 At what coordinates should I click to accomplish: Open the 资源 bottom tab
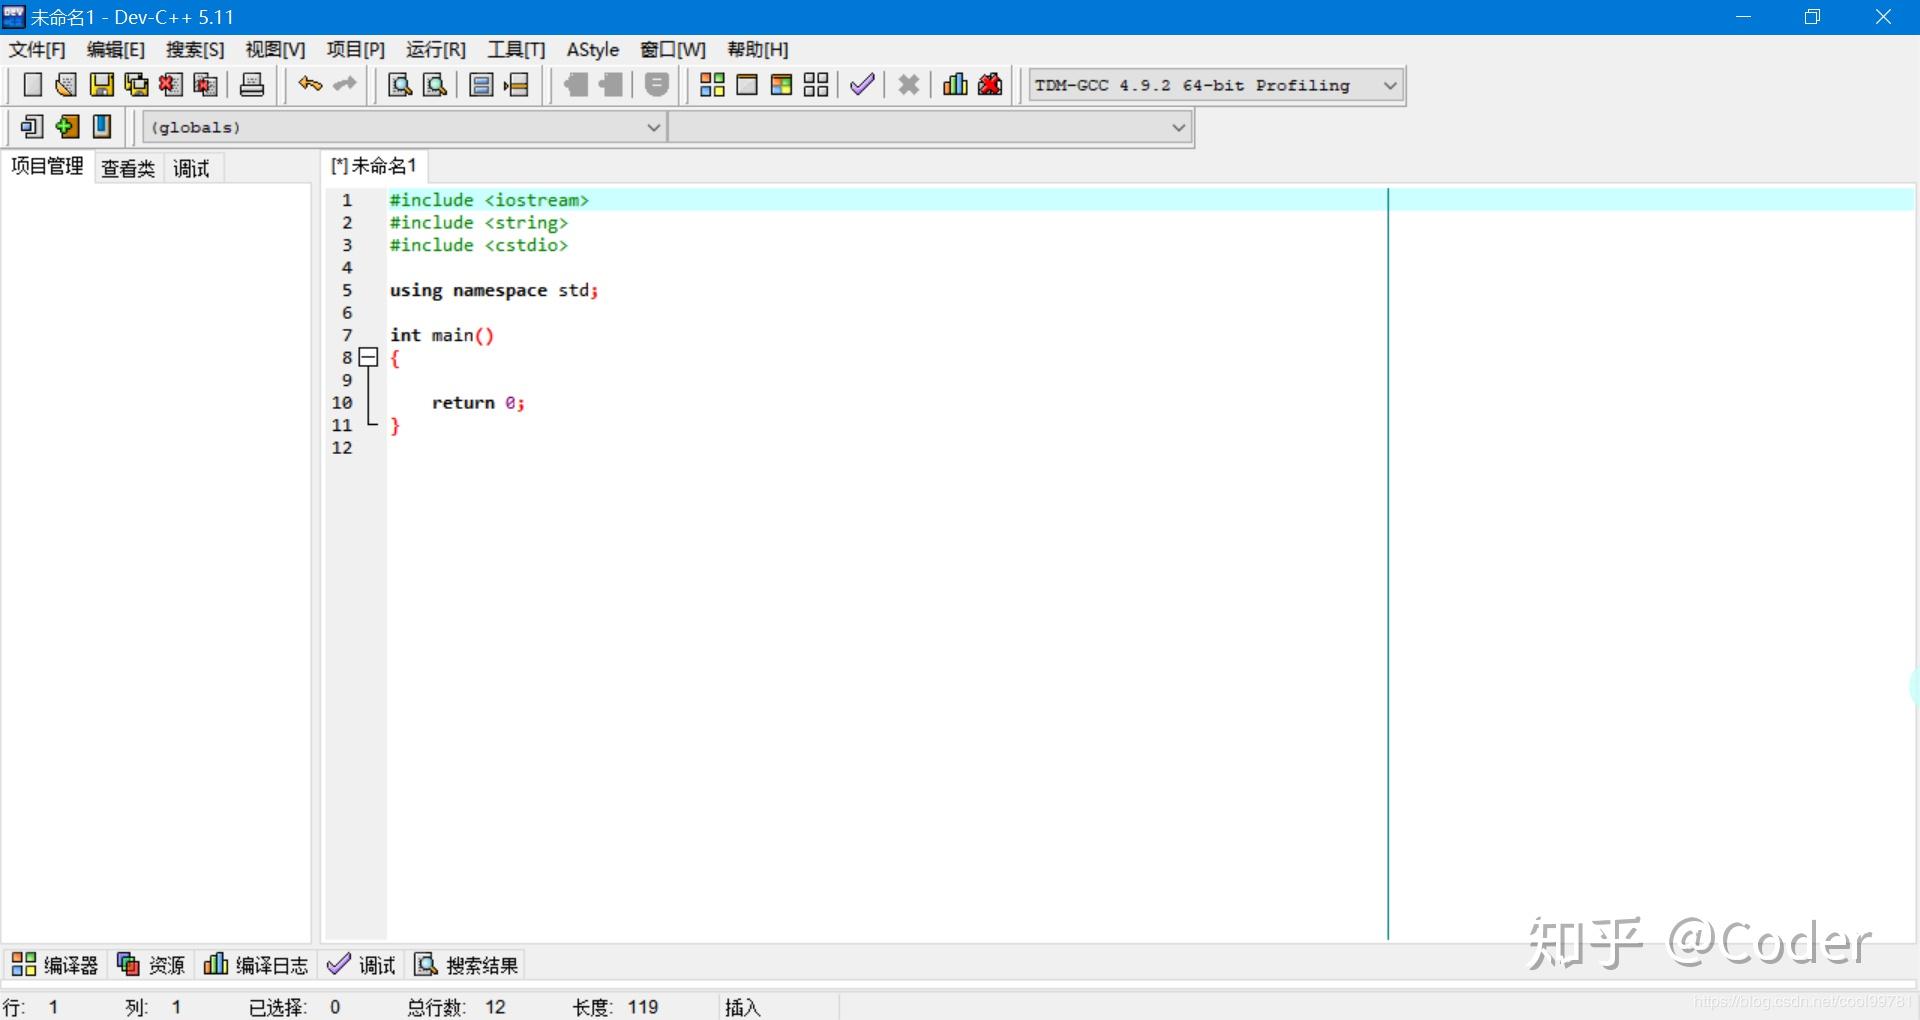point(151,965)
